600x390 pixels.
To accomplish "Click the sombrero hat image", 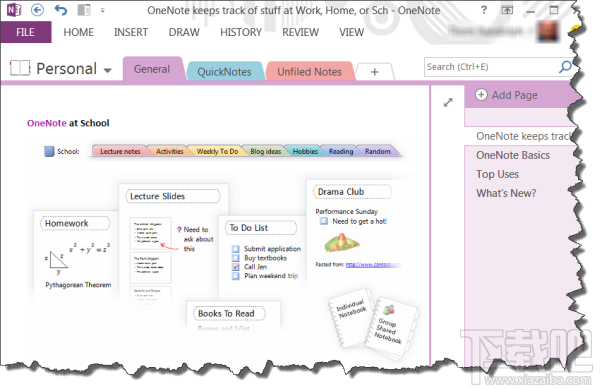I will pos(342,242).
